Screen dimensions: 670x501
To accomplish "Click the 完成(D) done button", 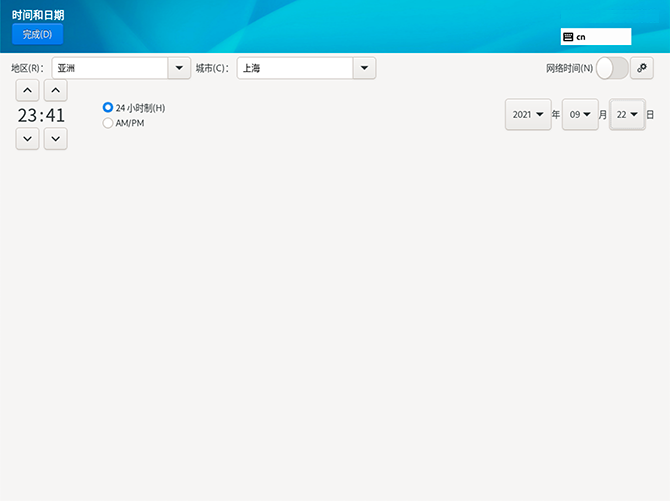I will coord(37,34).
